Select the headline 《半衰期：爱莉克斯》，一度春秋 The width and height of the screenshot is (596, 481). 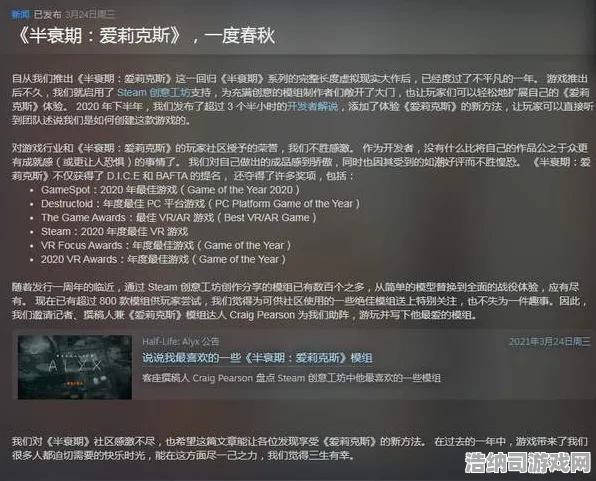coord(145,36)
